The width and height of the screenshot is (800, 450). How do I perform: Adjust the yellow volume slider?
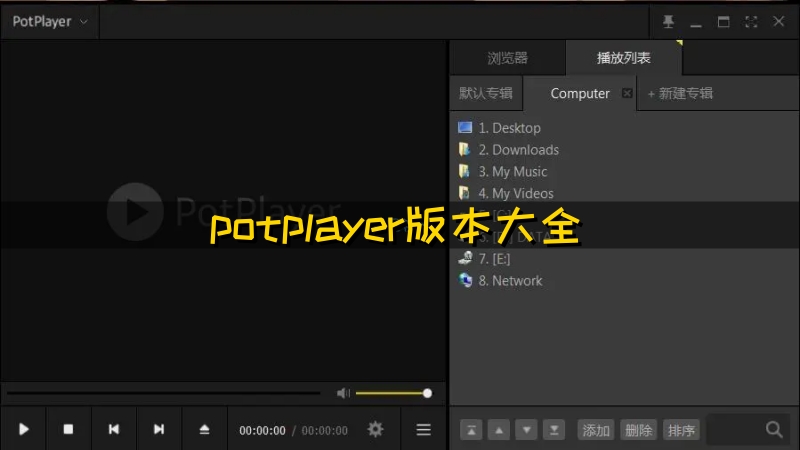click(x=394, y=393)
